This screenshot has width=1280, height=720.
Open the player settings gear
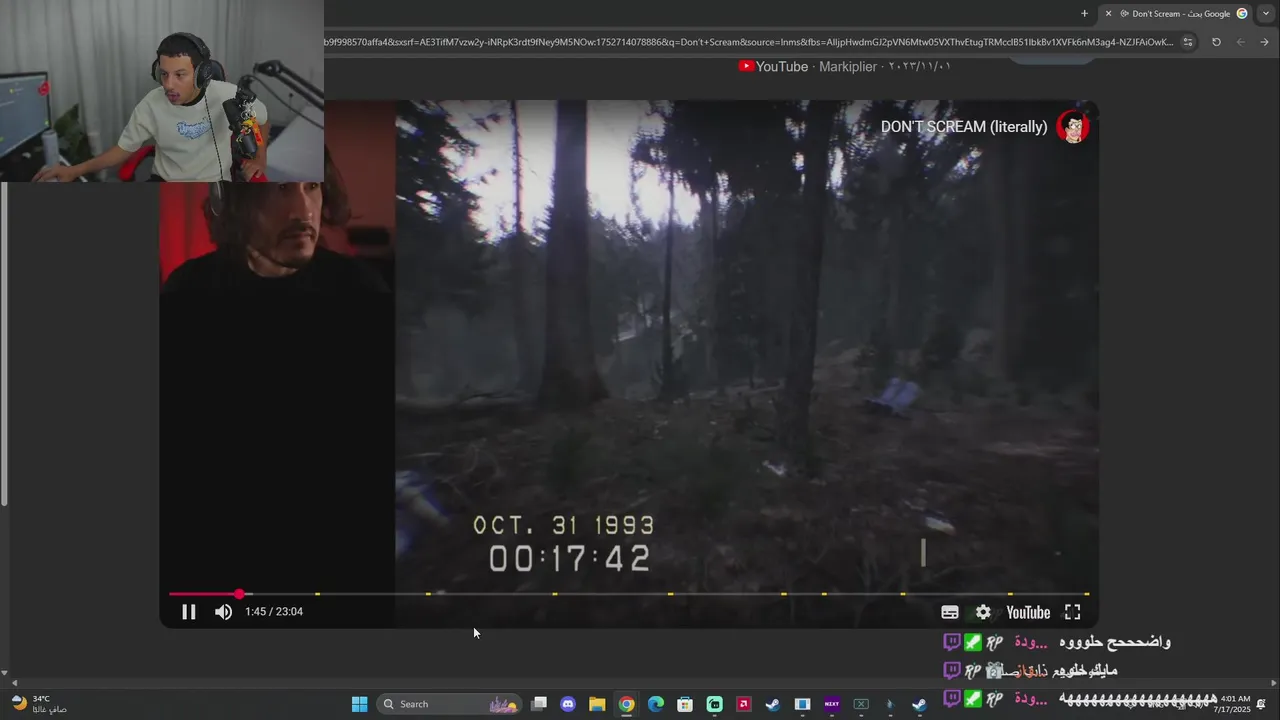(983, 612)
